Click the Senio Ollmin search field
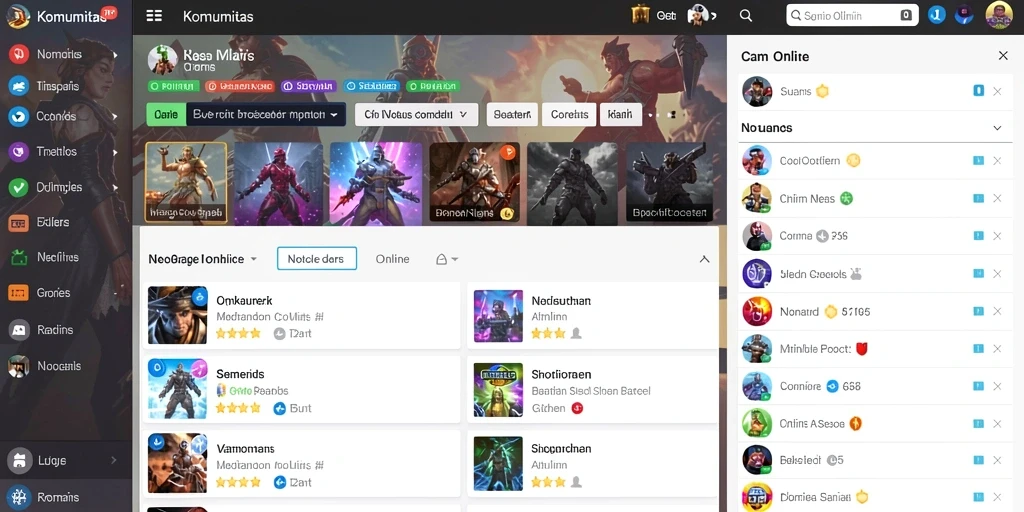This screenshot has width=1024, height=512. coord(852,15)
